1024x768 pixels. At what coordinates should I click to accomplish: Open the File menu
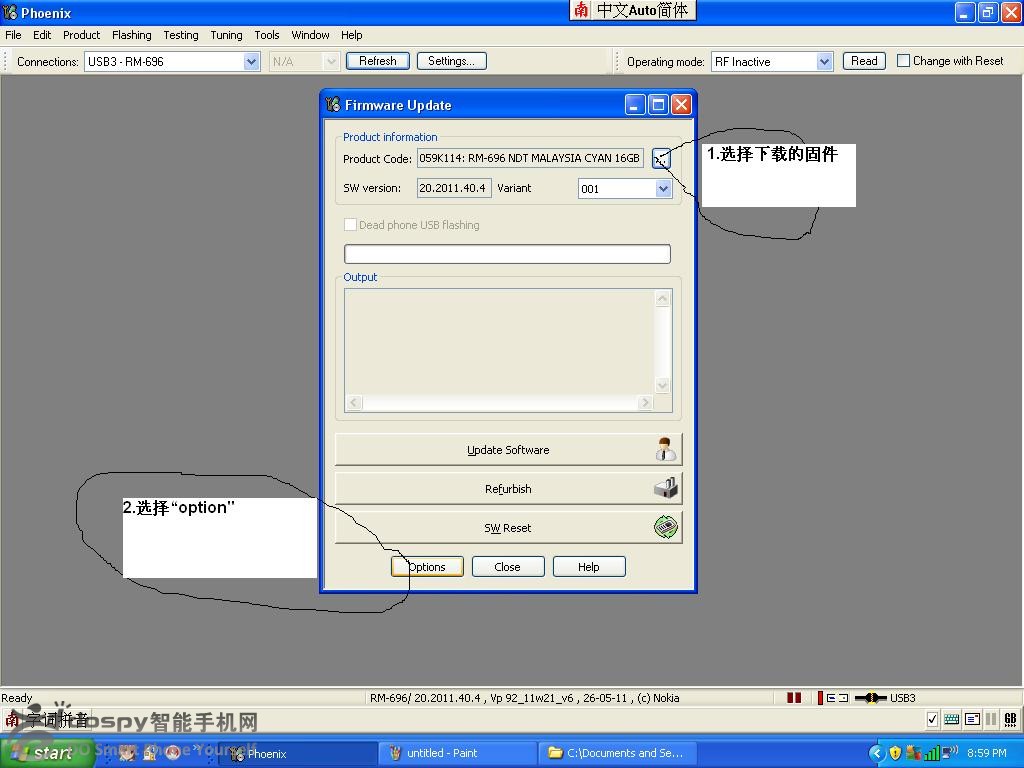point(13,35)
